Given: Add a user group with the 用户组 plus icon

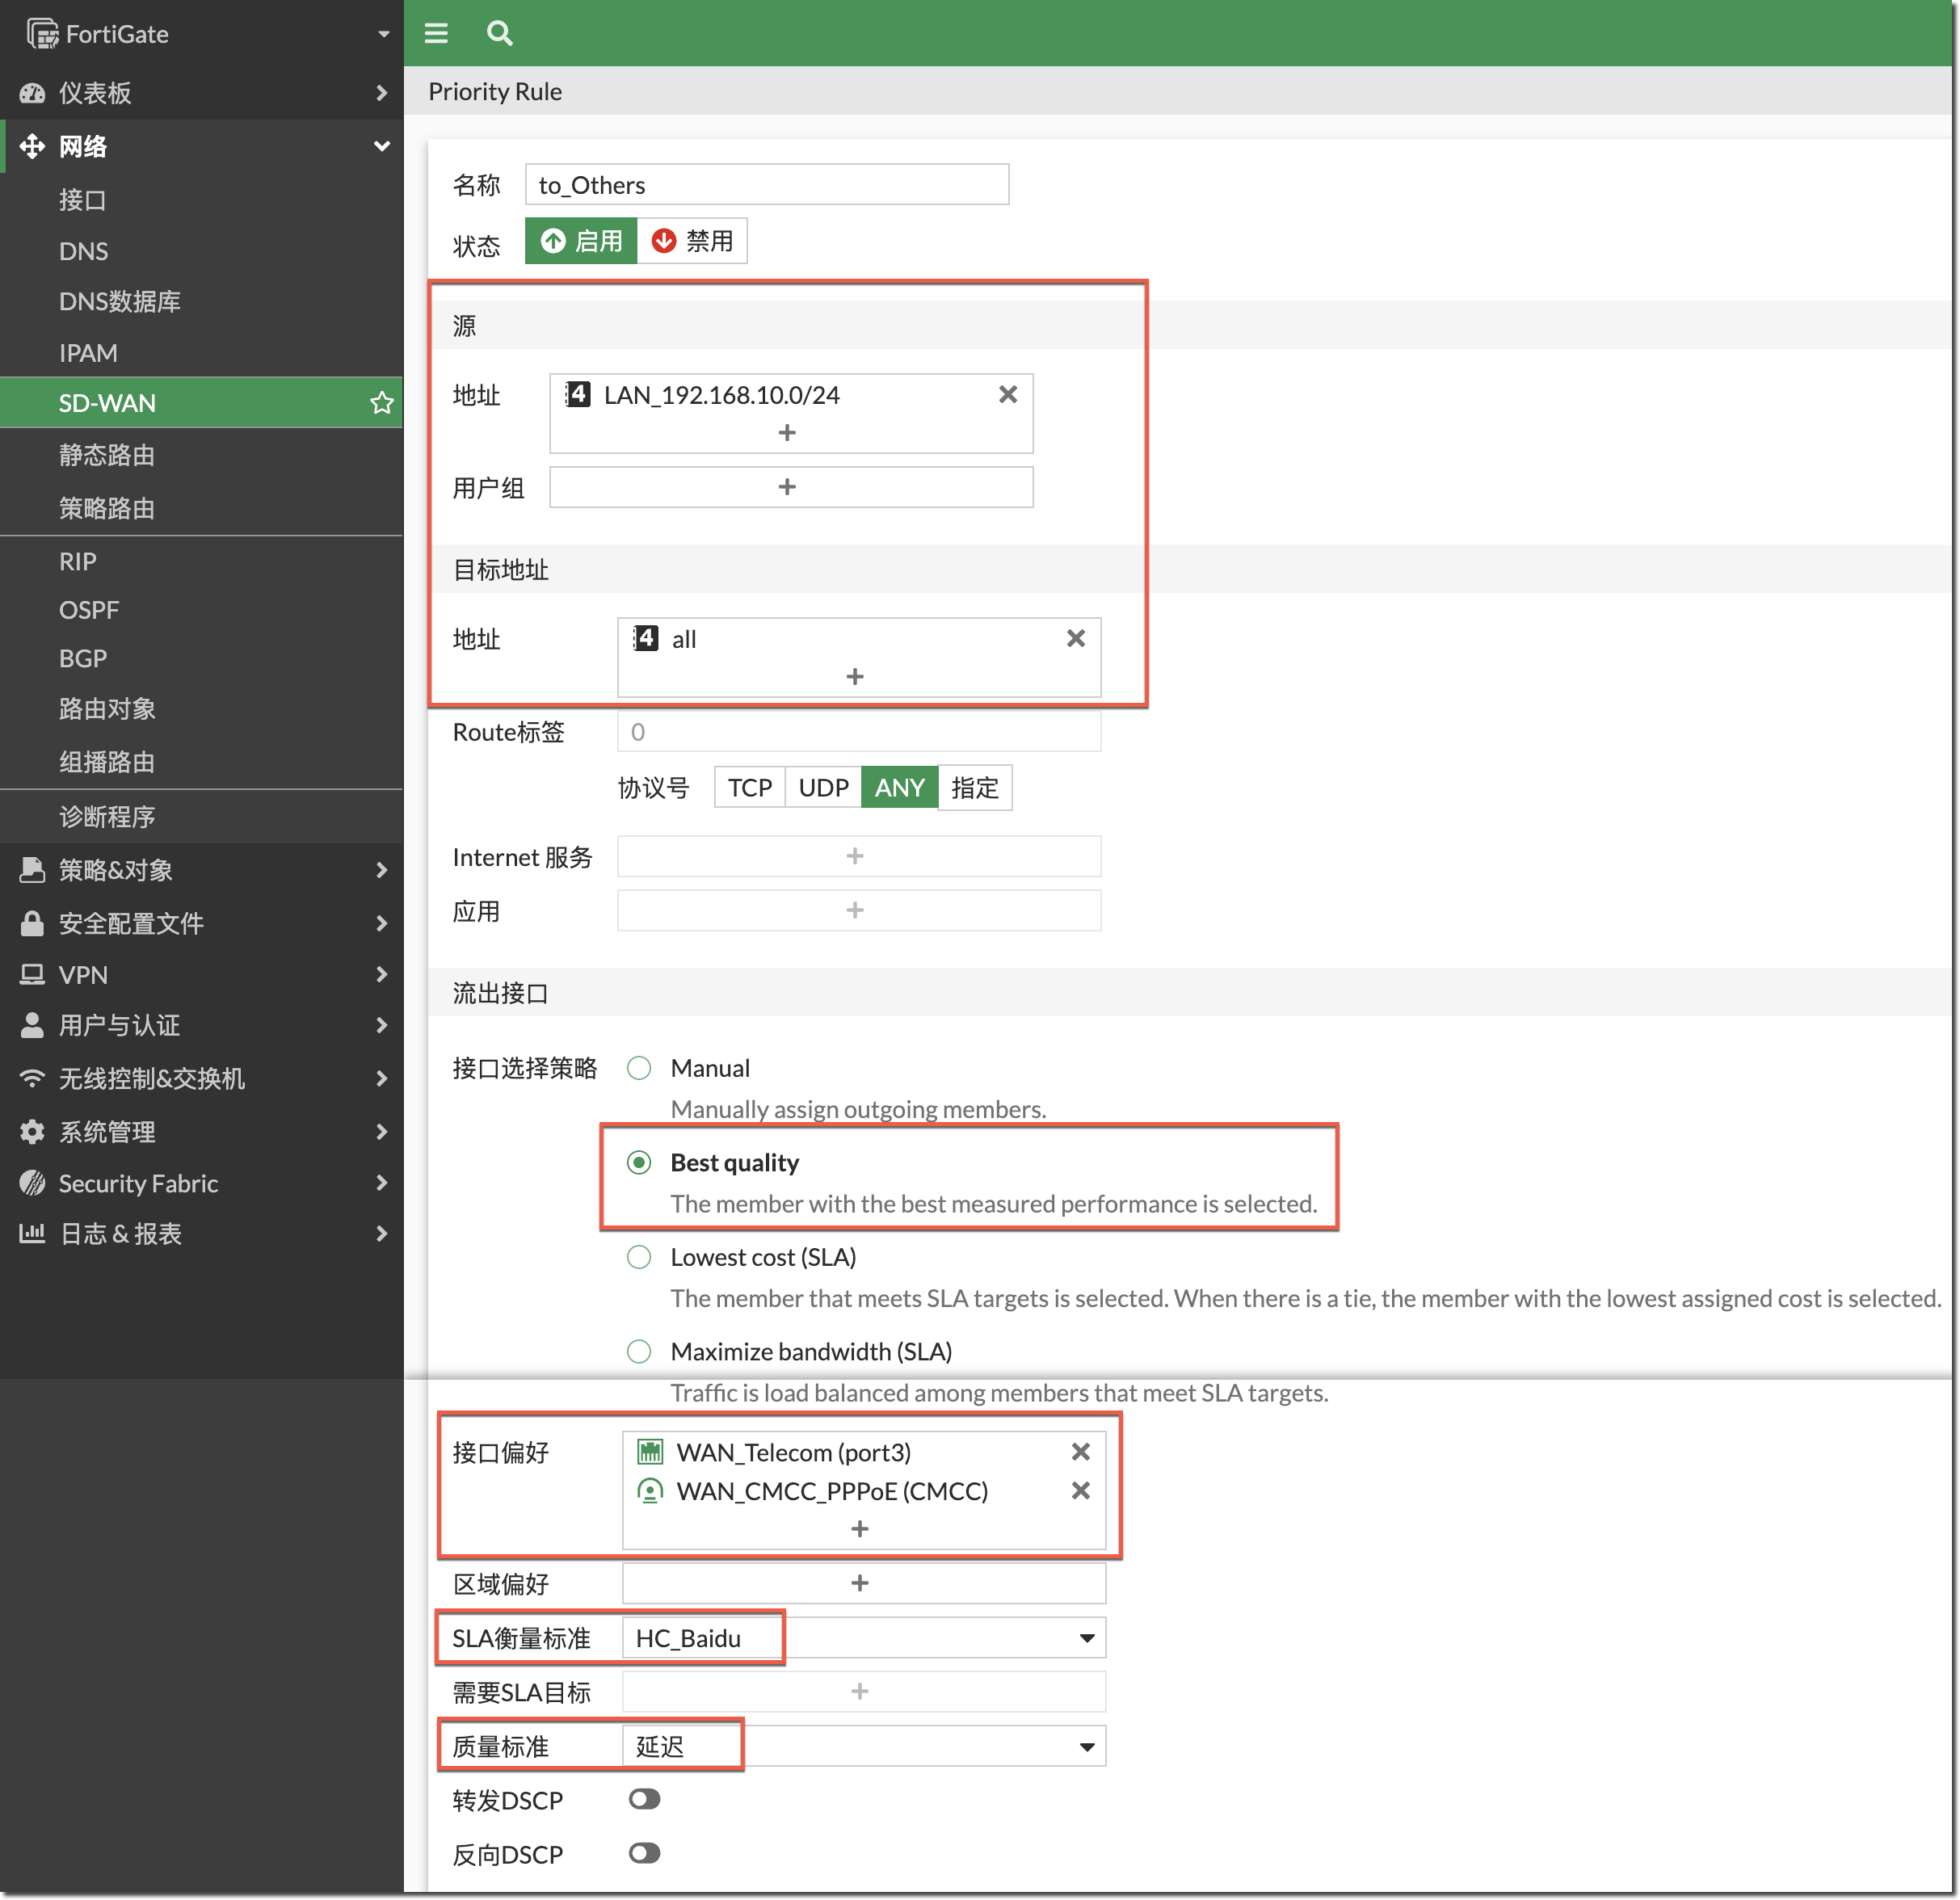Looking at the screenshot, I should tap(787, 487).
